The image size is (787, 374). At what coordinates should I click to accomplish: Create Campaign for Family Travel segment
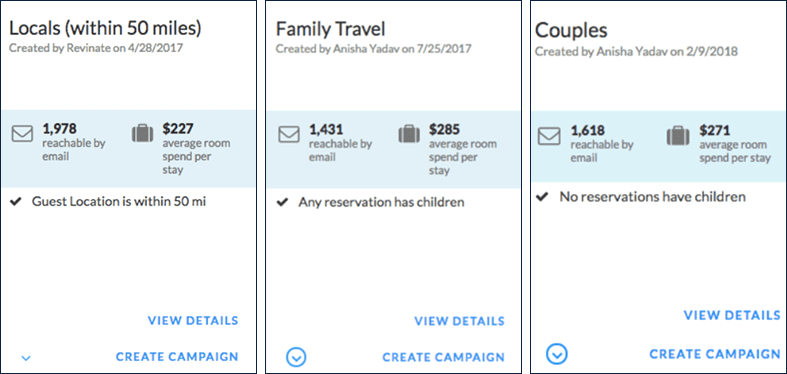pos(444,357)
